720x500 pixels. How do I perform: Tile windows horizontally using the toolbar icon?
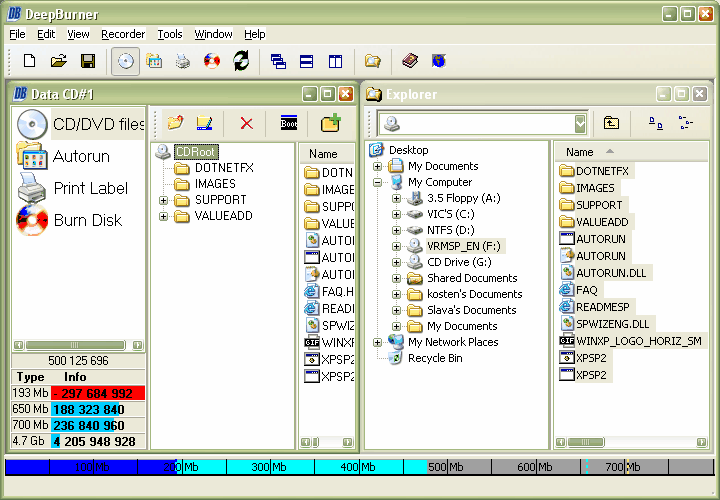tap(306, 61)
